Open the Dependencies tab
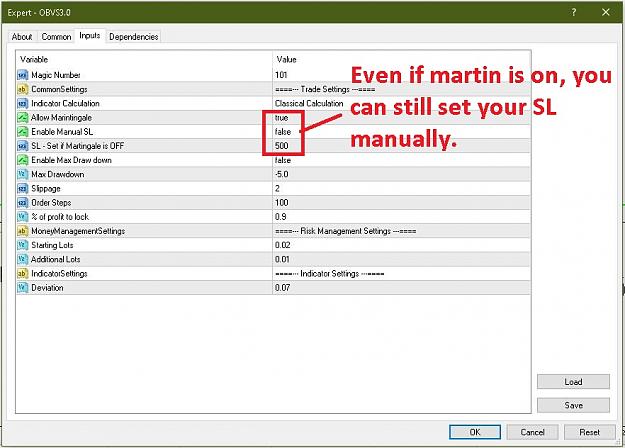The image size is (625, 448). 134,37
